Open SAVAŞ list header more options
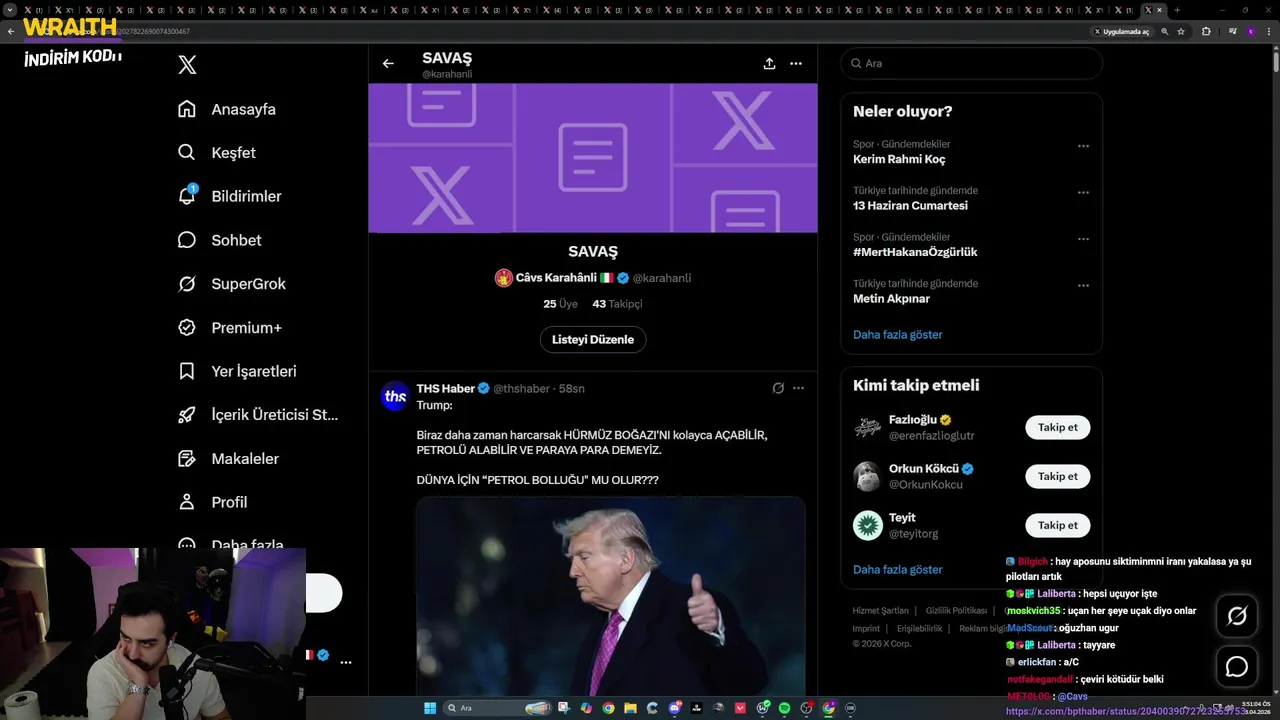Viewport: 1280px width, 720px height. (796, 63)
